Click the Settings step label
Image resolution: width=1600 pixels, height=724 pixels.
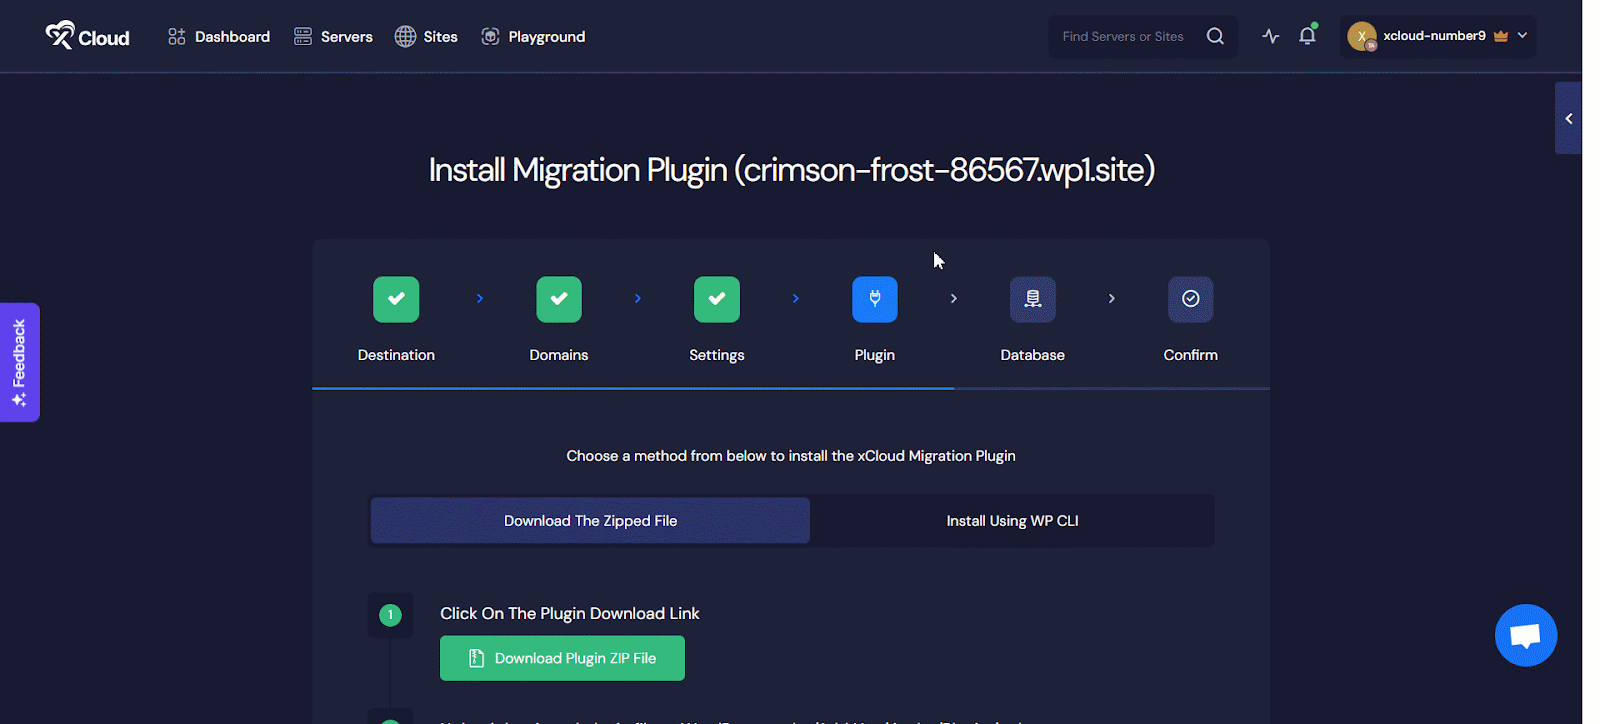(x=717, y=355)
